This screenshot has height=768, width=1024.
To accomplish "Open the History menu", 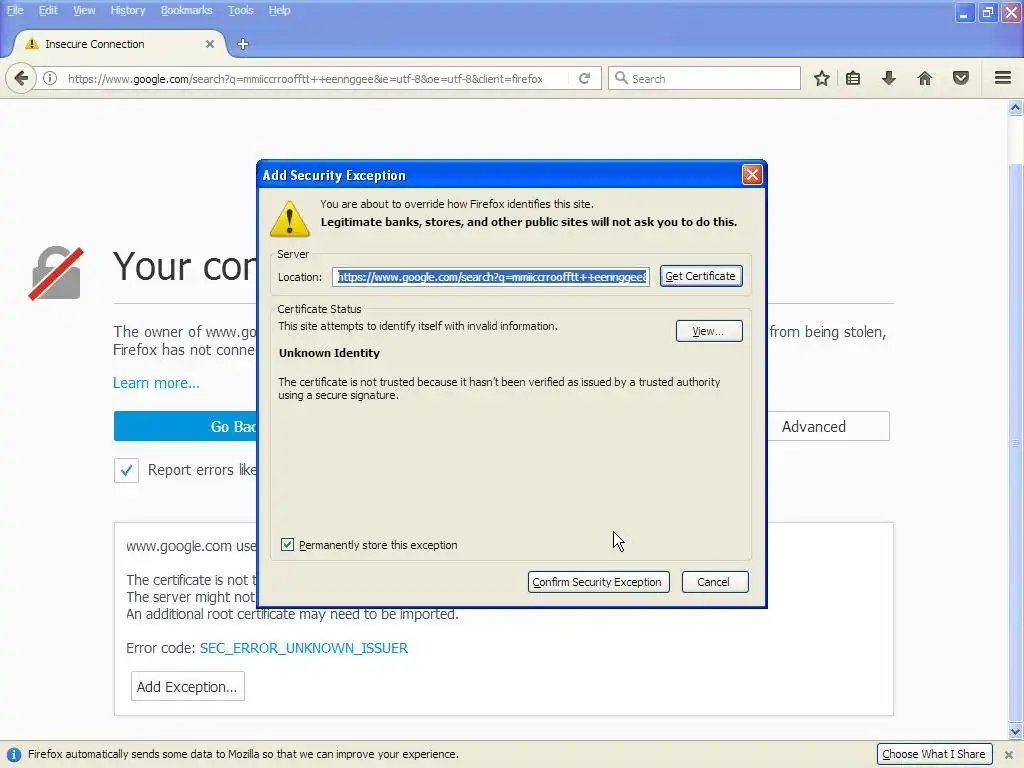I will point(127,10).
